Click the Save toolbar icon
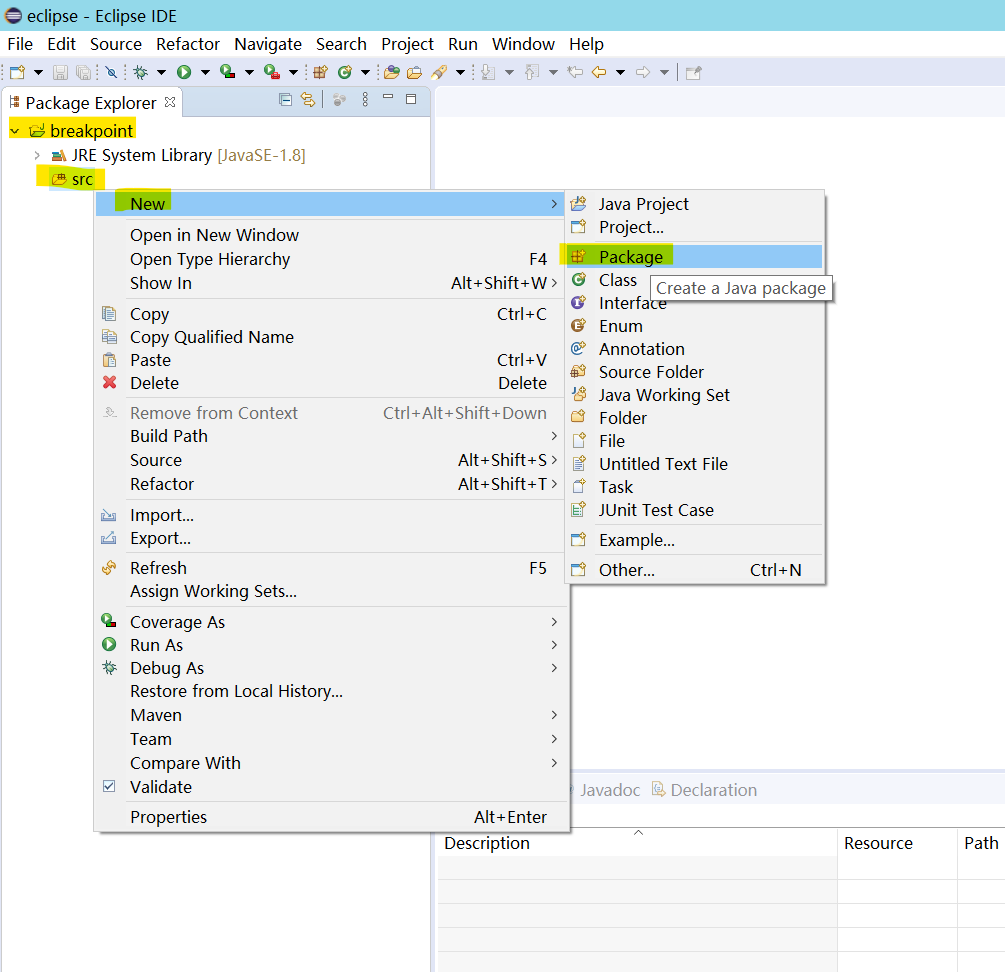The height and width of the screenshot is (972, 1005). click(x=60, y=72)
